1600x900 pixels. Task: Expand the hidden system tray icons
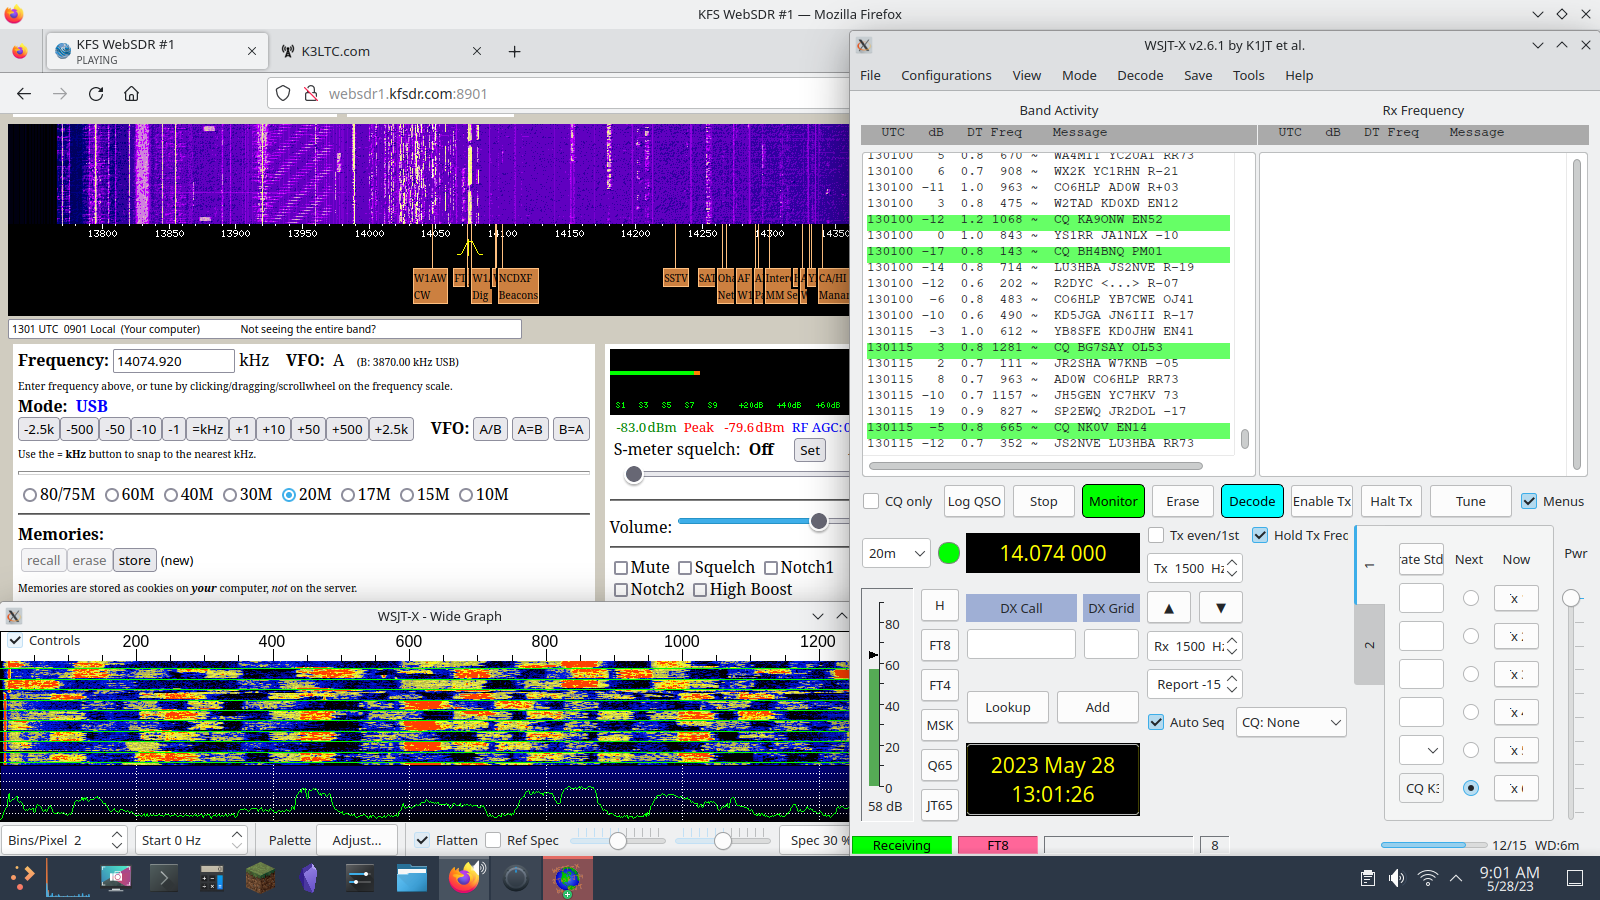1456,878
